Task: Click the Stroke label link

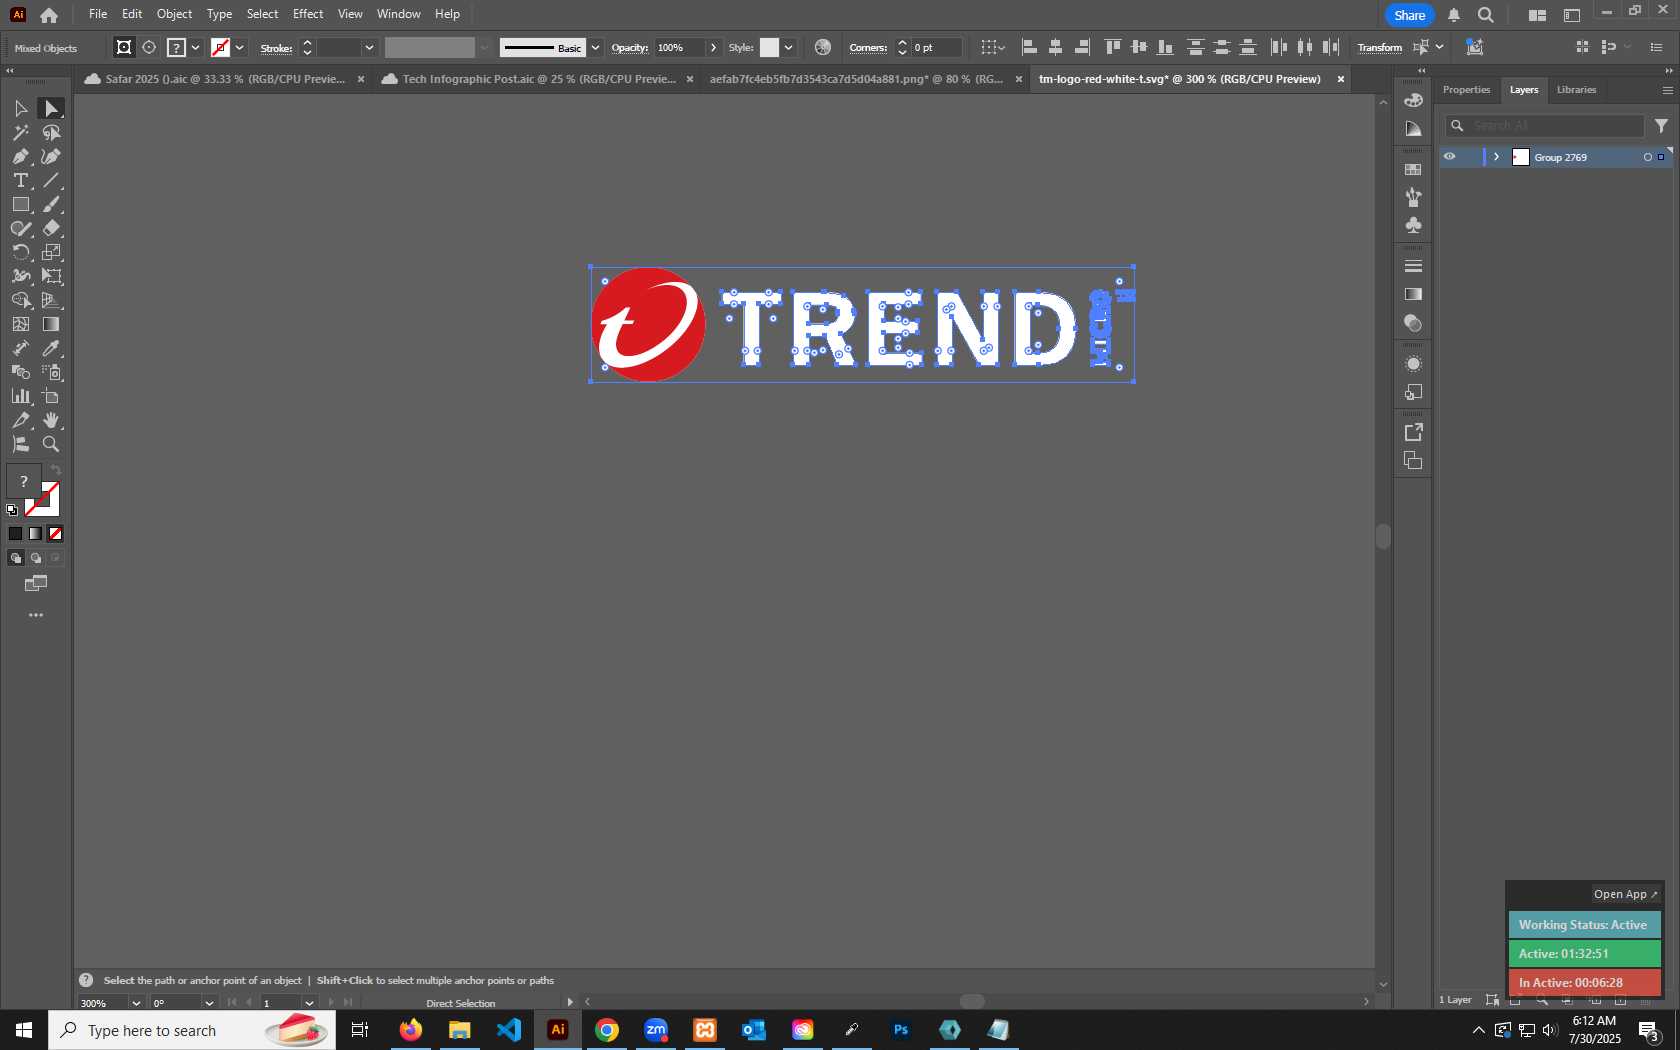Action: pyautogui.click(x=276, y=48)
